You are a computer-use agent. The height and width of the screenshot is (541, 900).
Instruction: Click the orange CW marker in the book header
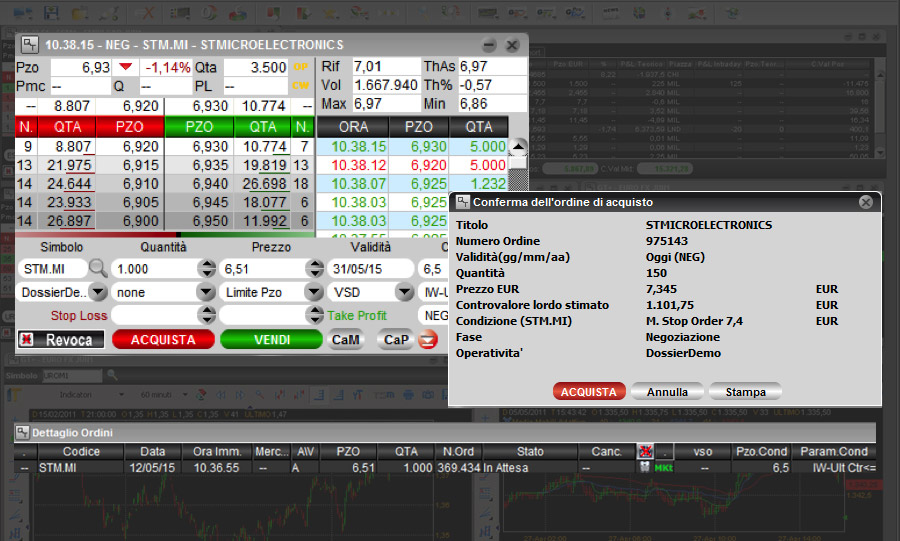point(301,85)
